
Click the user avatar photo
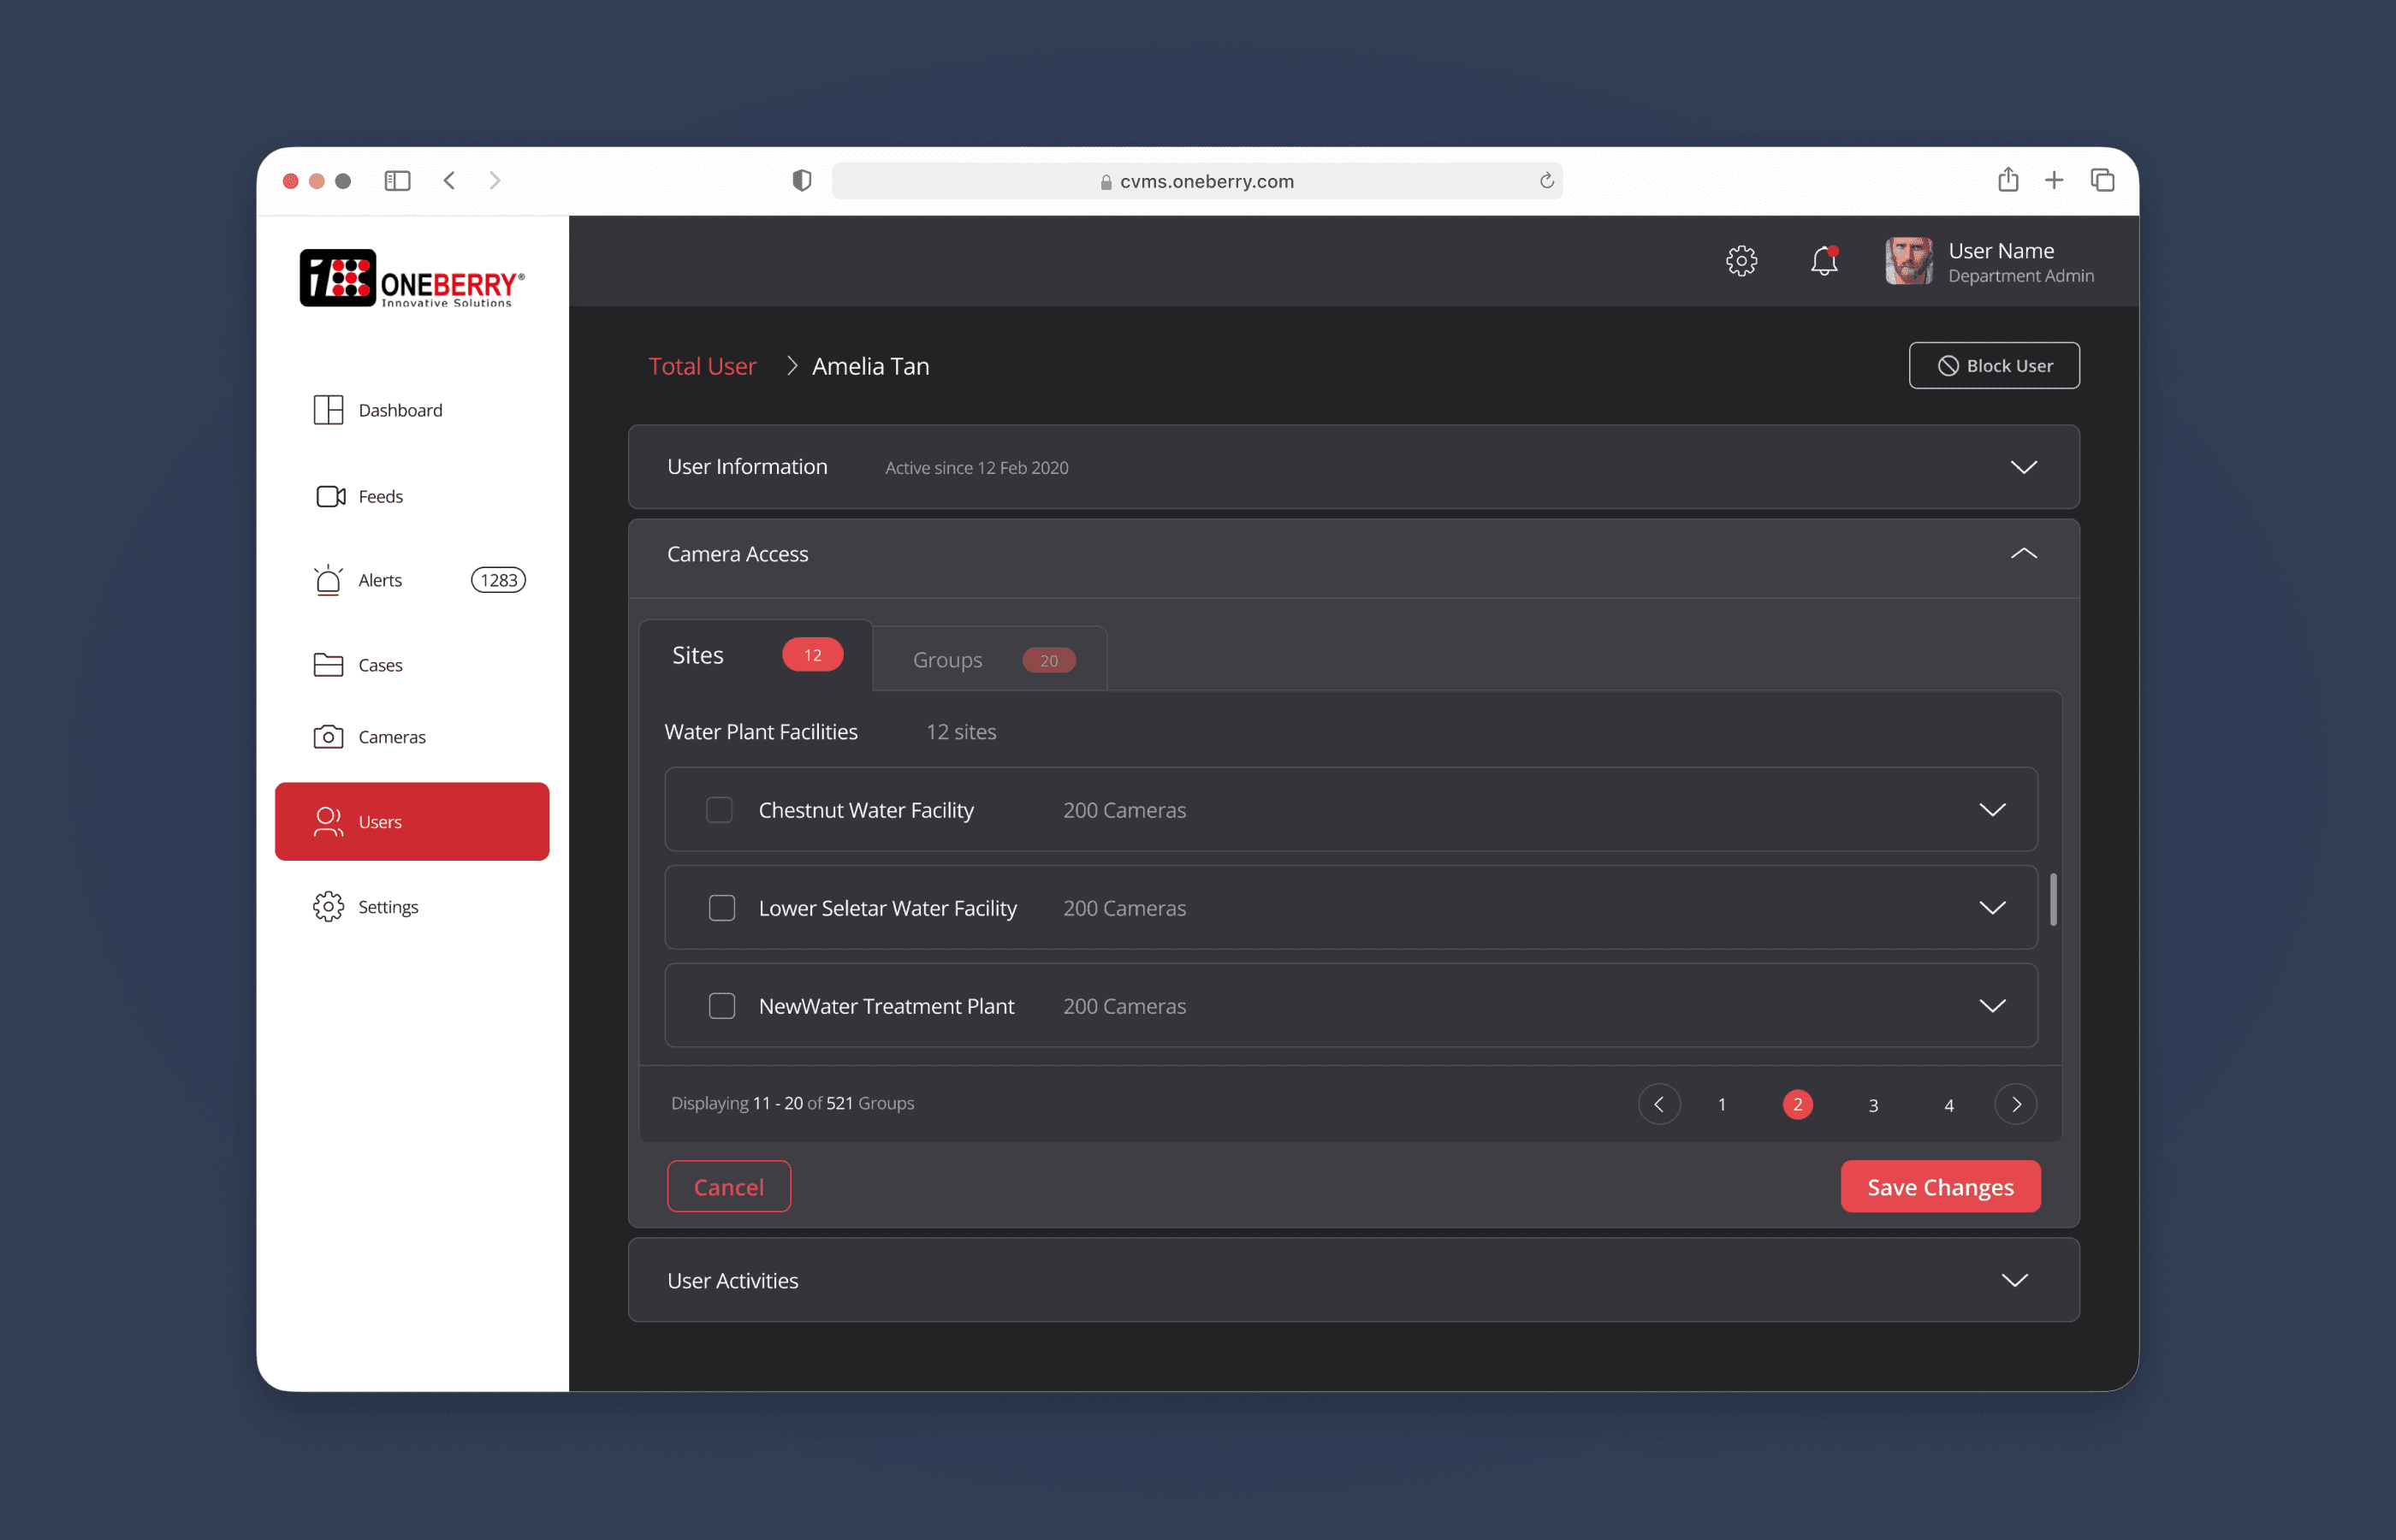point(1908,261)
